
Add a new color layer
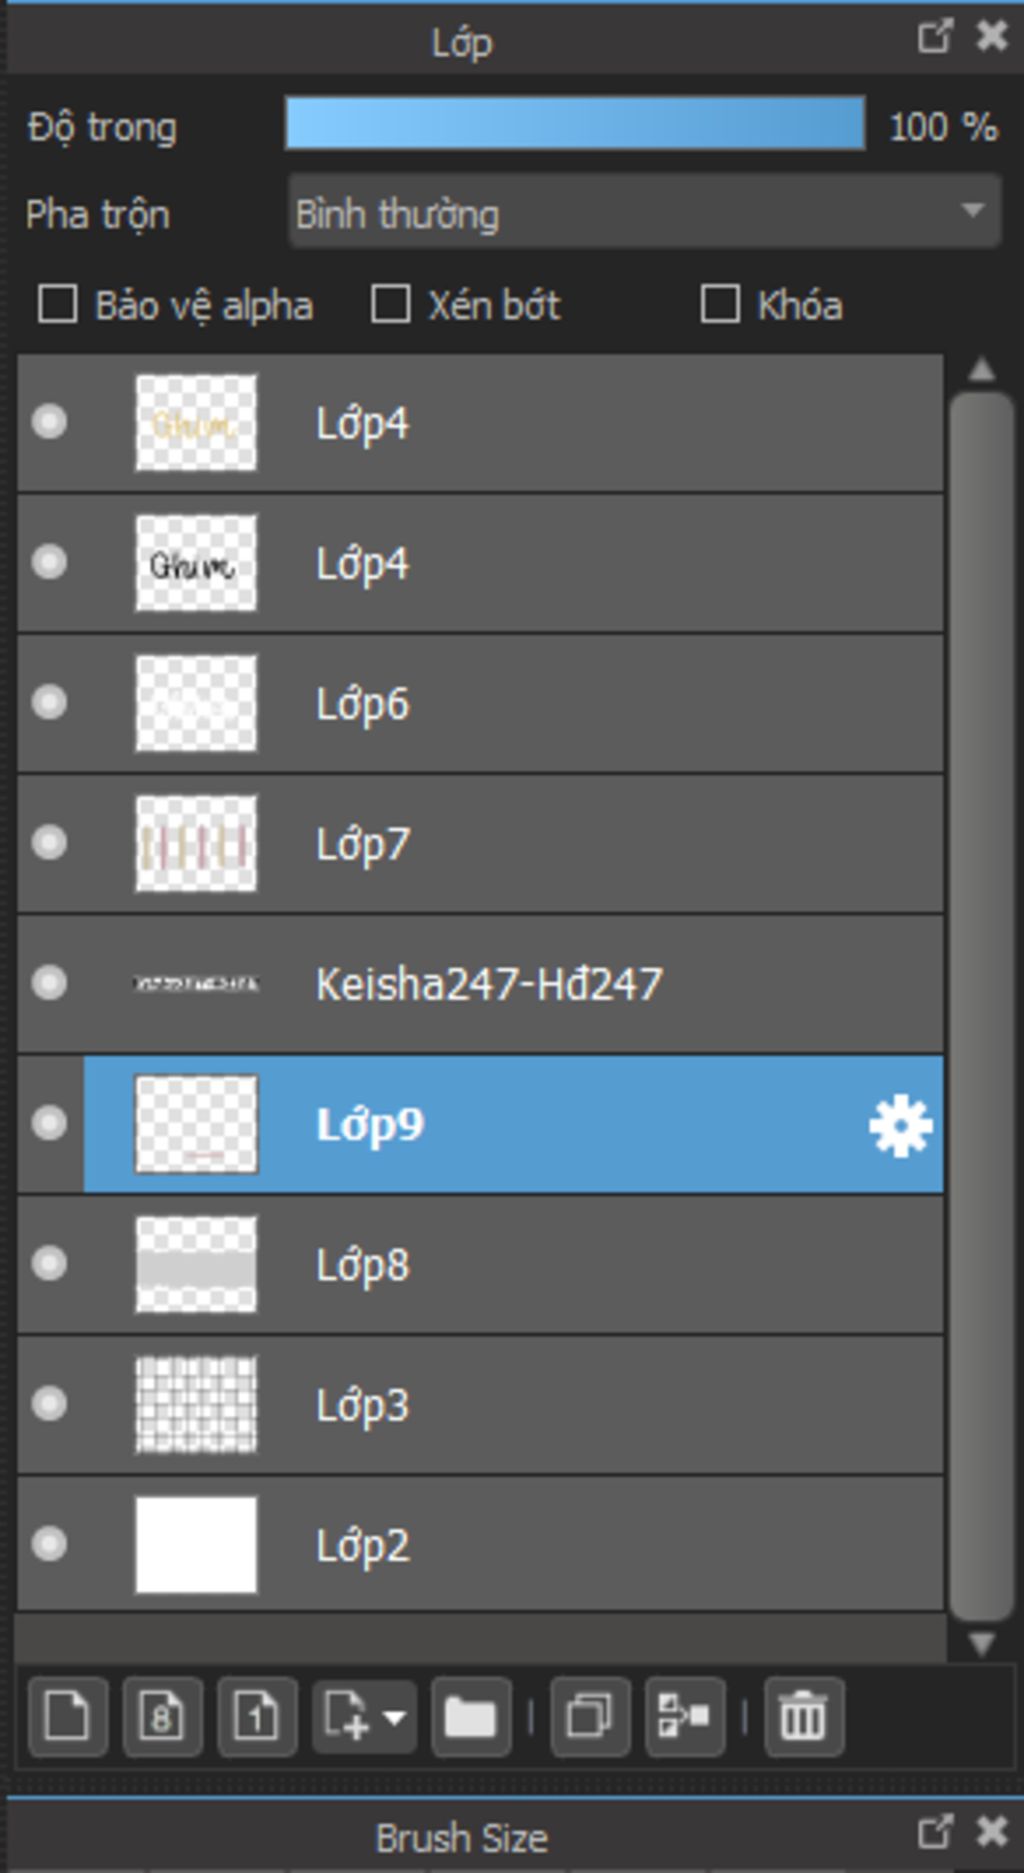click(68, 1717)
